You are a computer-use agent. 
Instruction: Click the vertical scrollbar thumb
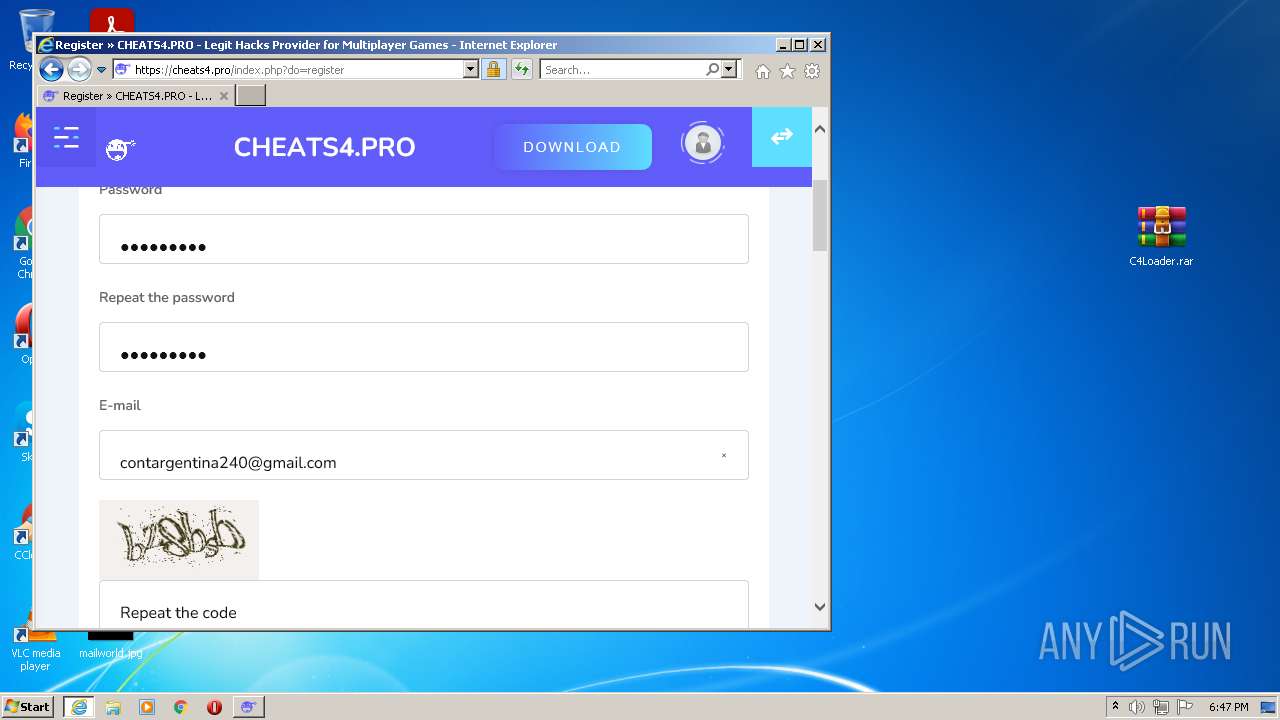[820, 216]
